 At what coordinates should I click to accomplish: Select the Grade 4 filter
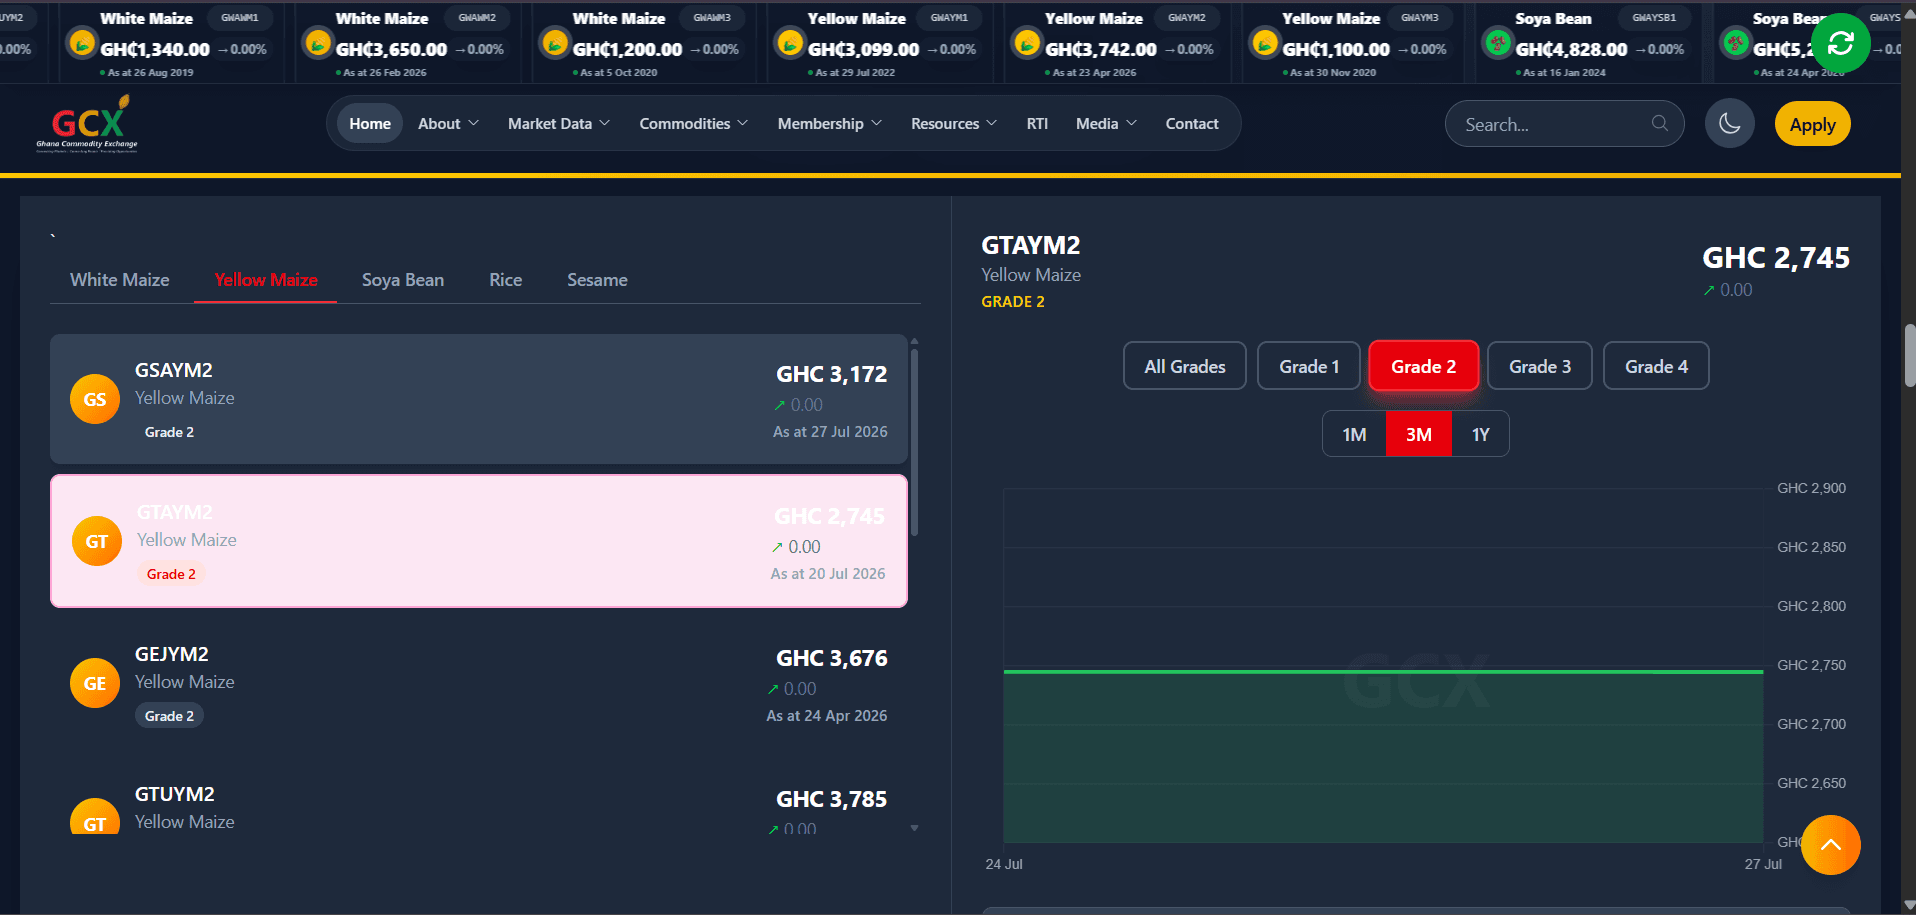click(x=1656, y=366)
